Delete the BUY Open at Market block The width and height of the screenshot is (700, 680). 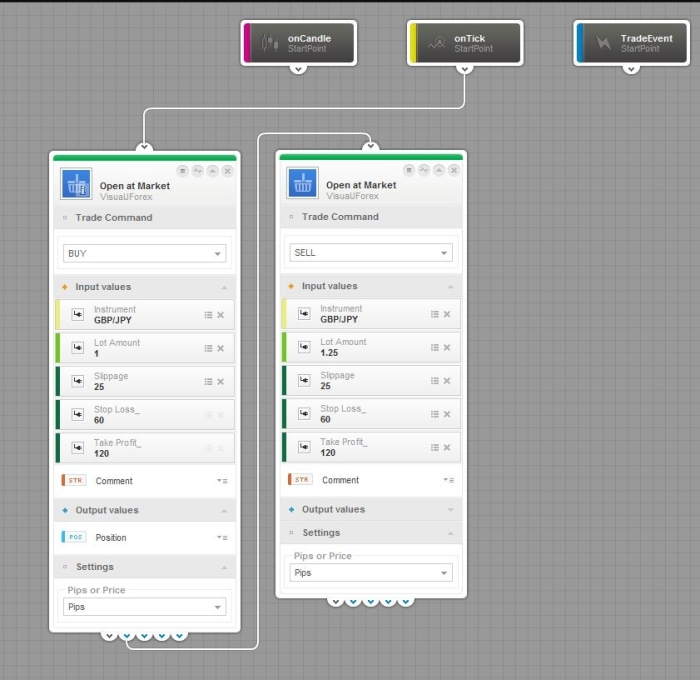click(228, 171)
